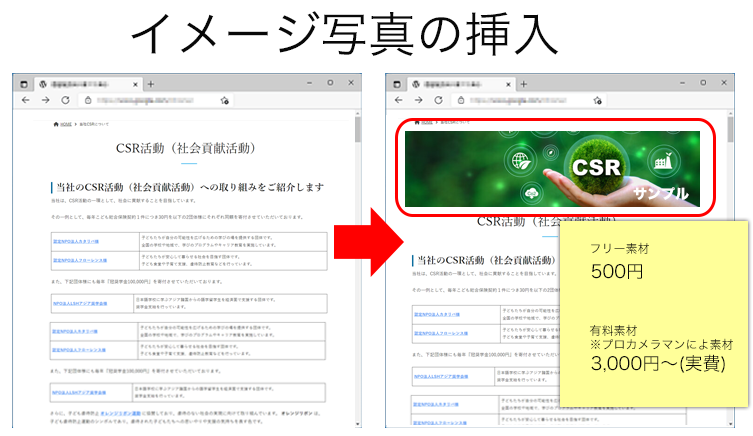This screenshot has height=436, width=753.
Task: Open tab actions menu in the left browser
Action: (22, 83)
